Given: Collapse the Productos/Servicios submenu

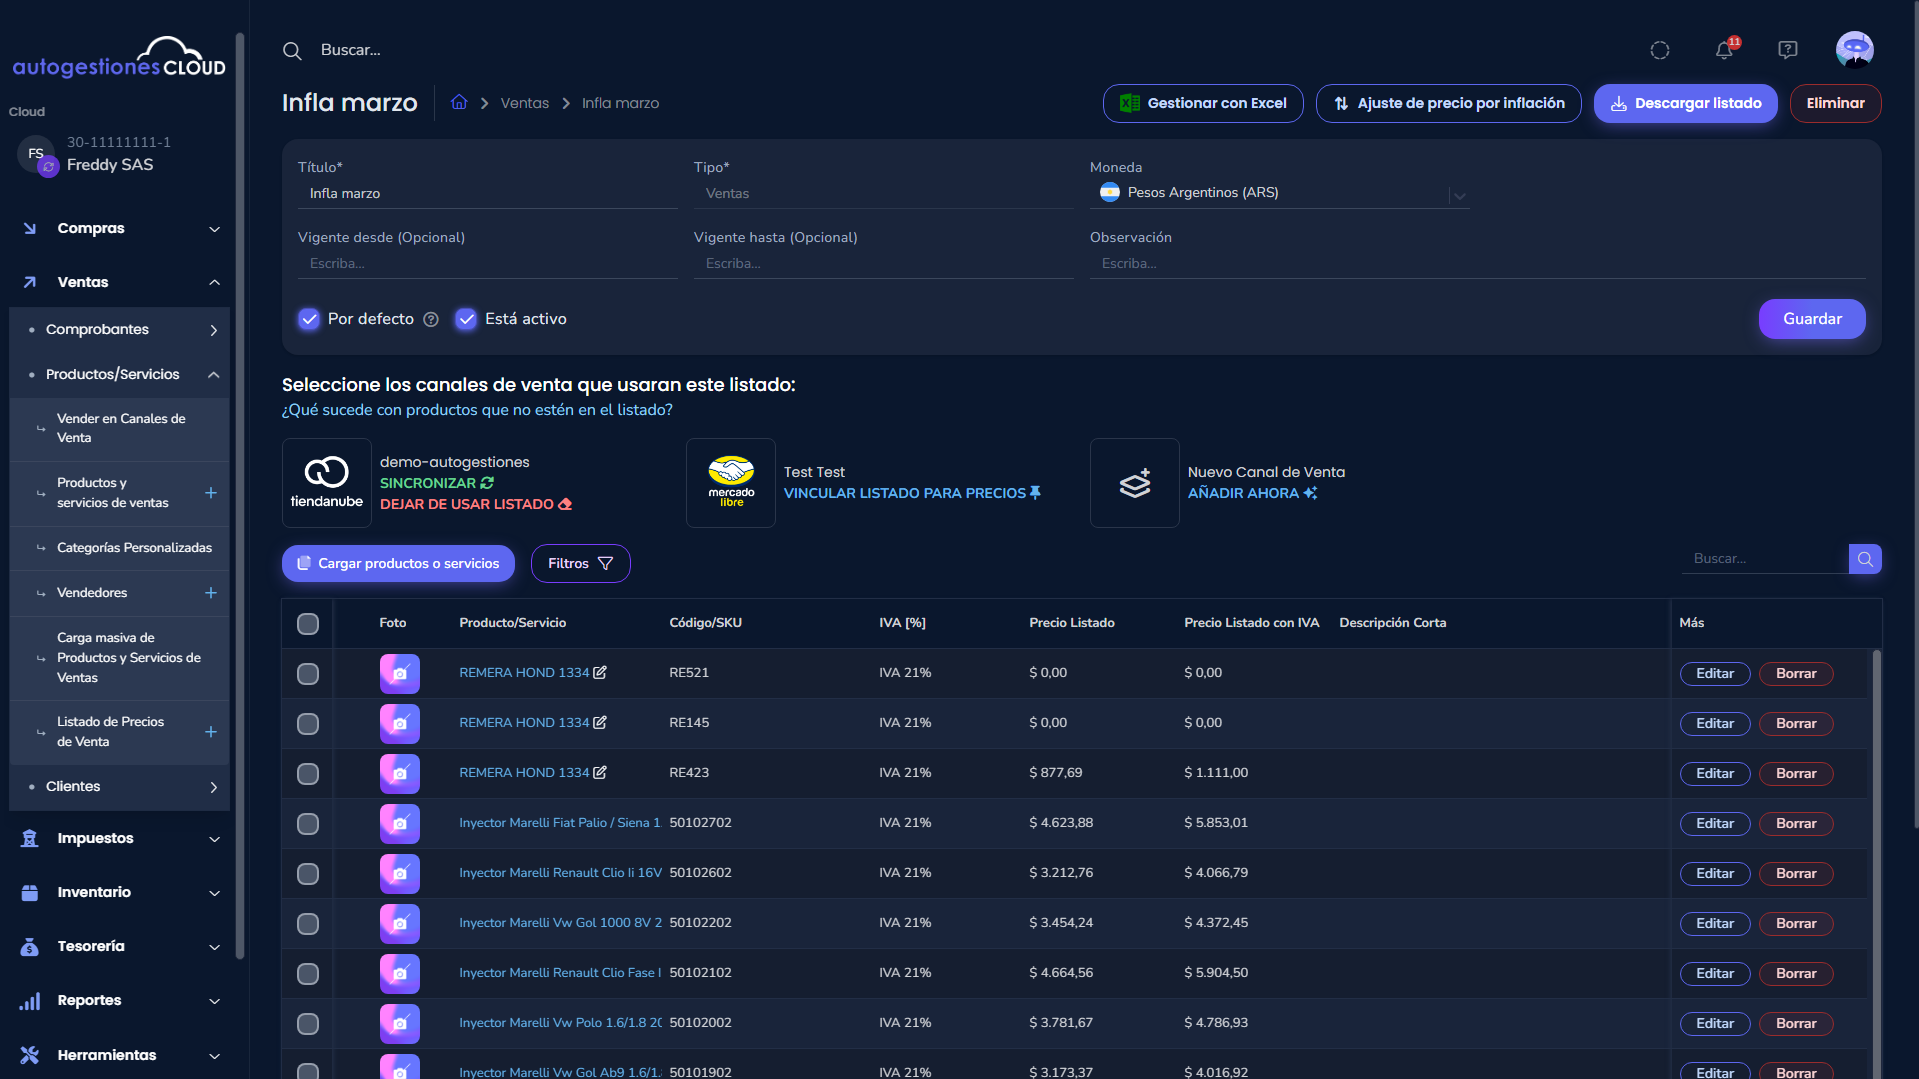Looking at the screenshot, I should point(121,374).
